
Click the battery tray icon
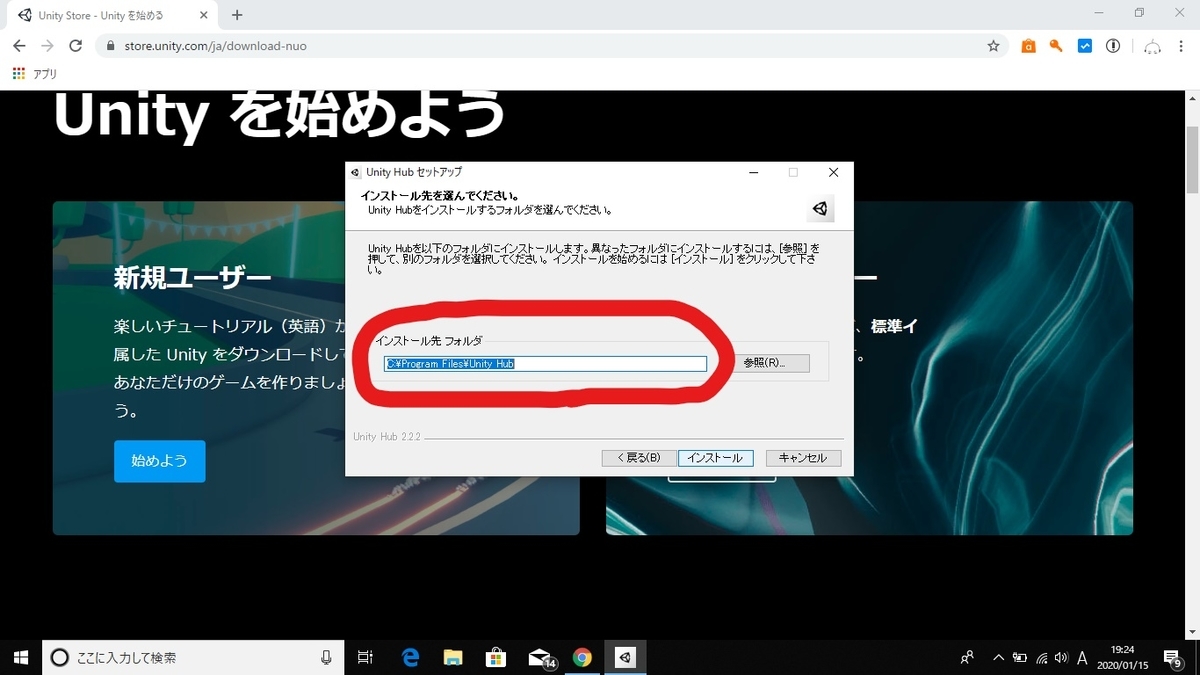(x=1019, y=657)
